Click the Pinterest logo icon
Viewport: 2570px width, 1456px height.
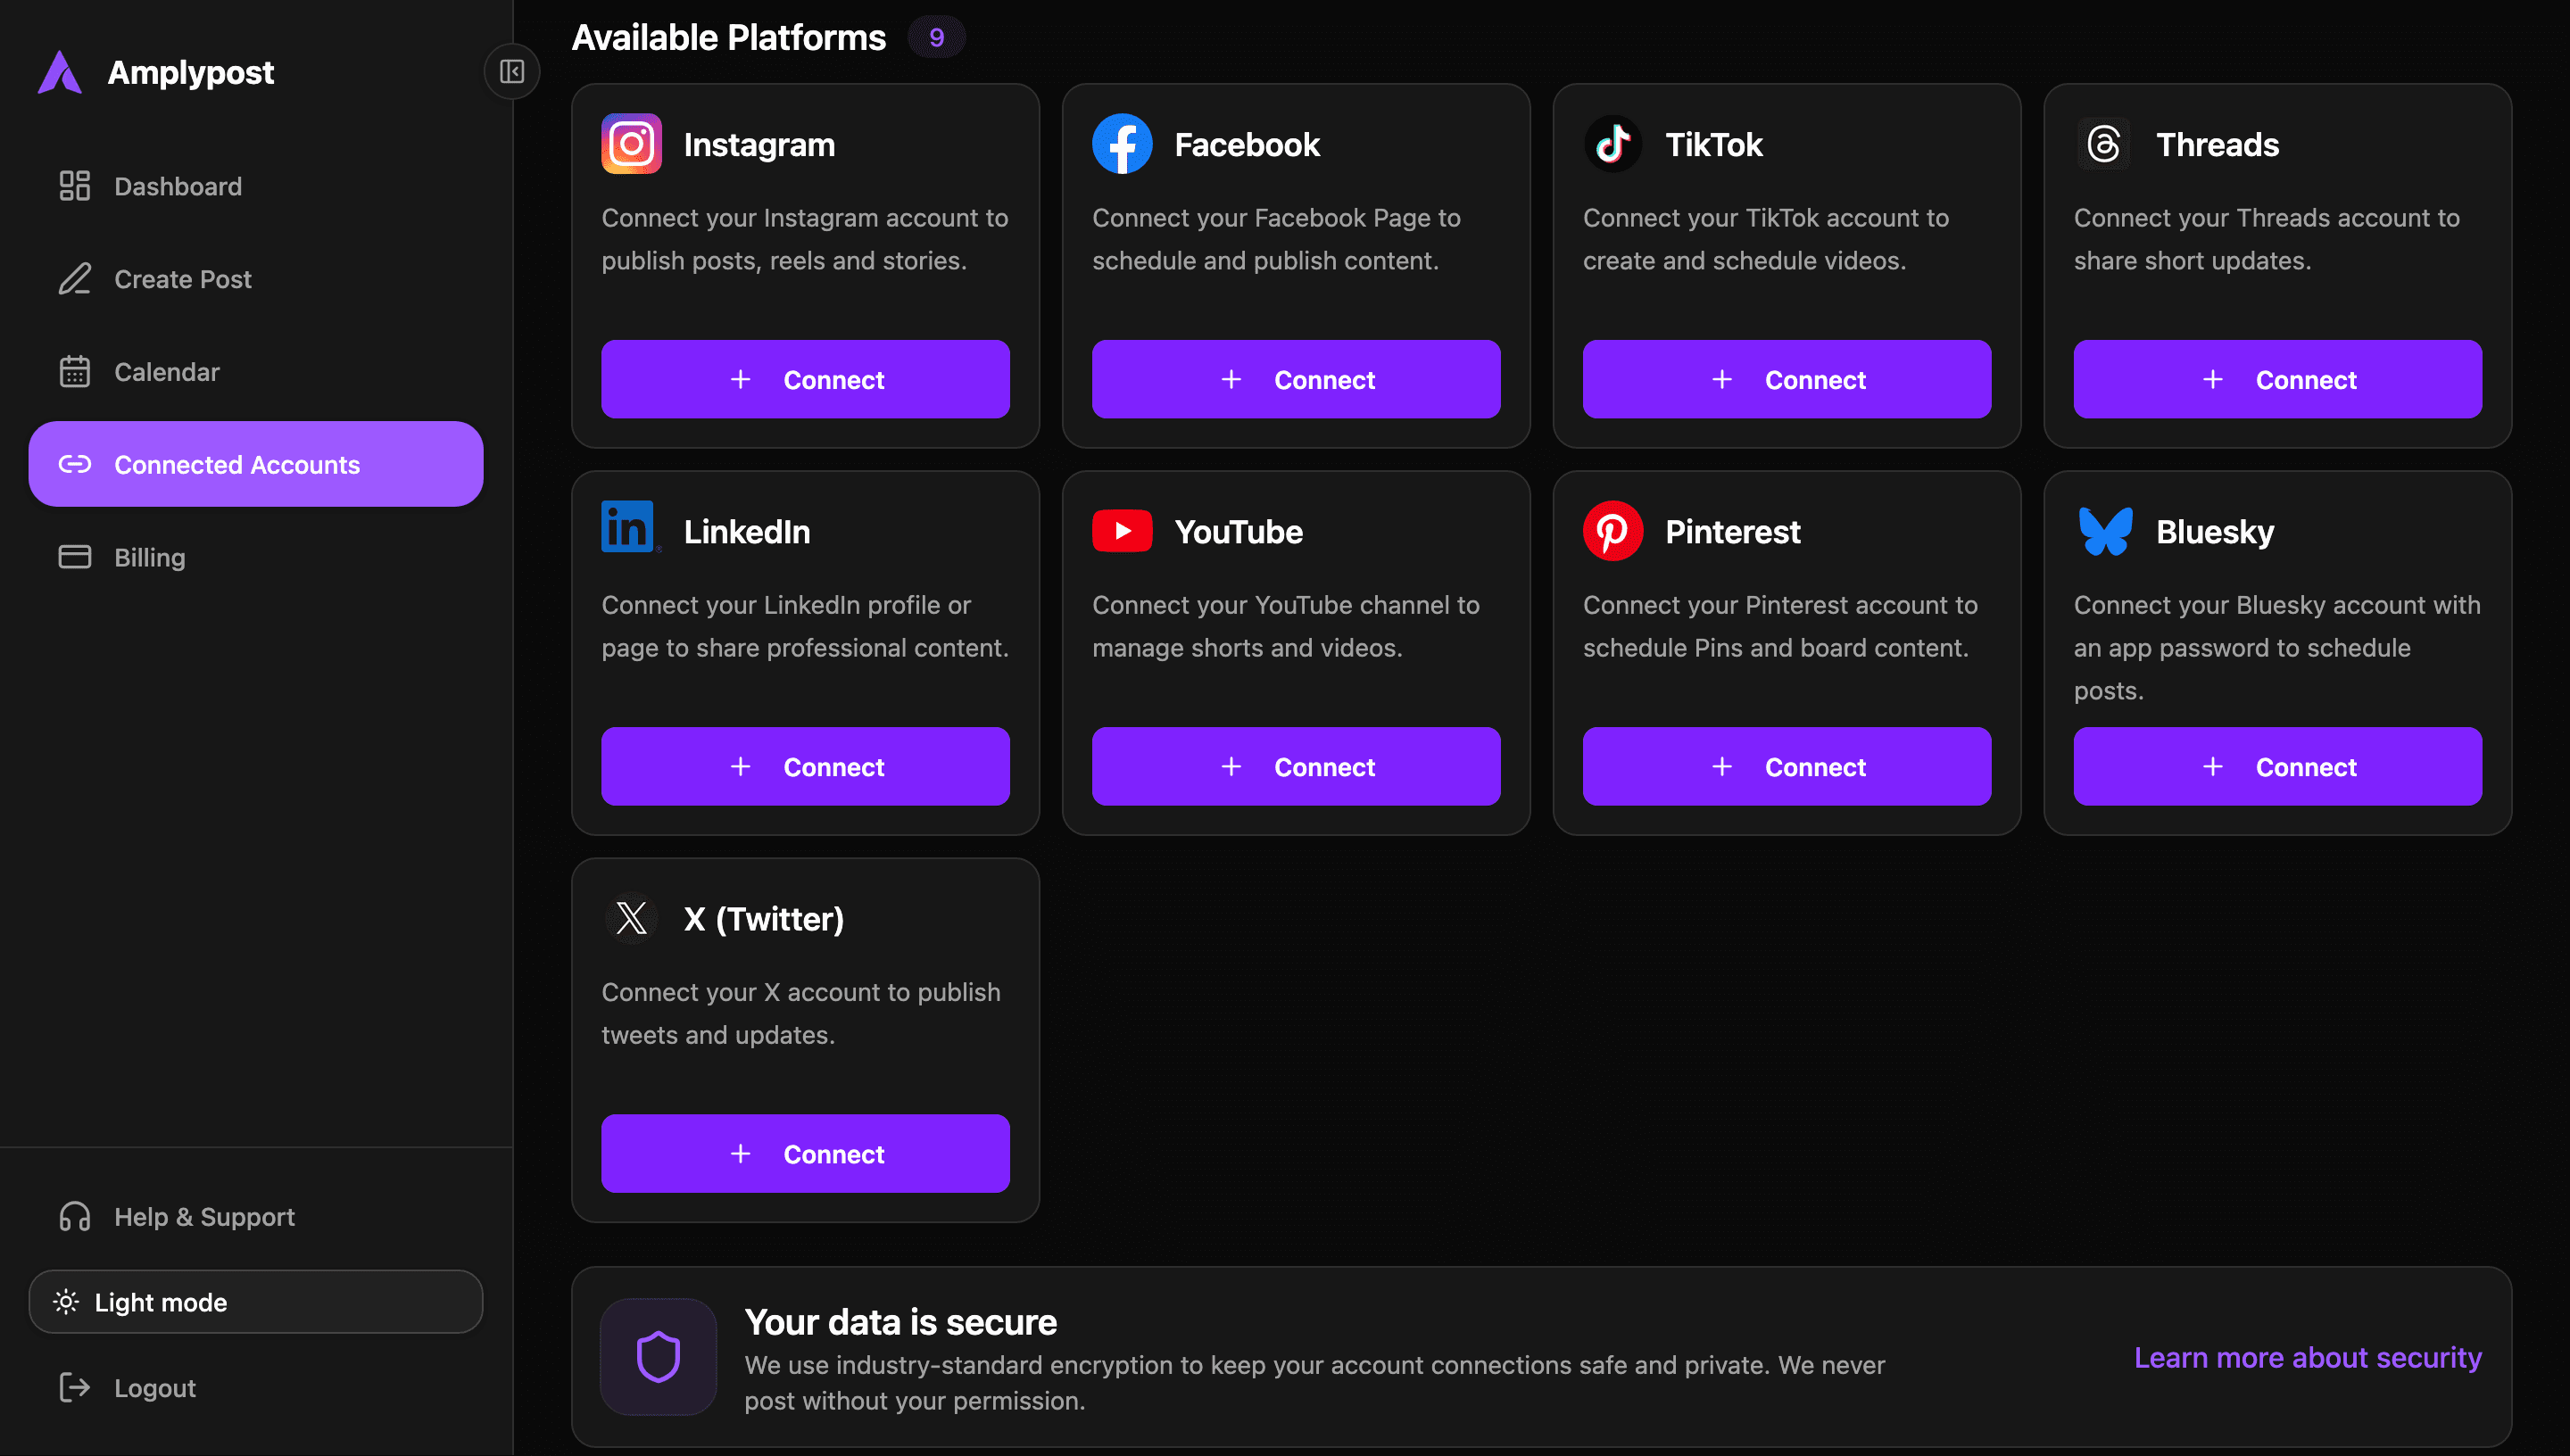[1613, 531]
